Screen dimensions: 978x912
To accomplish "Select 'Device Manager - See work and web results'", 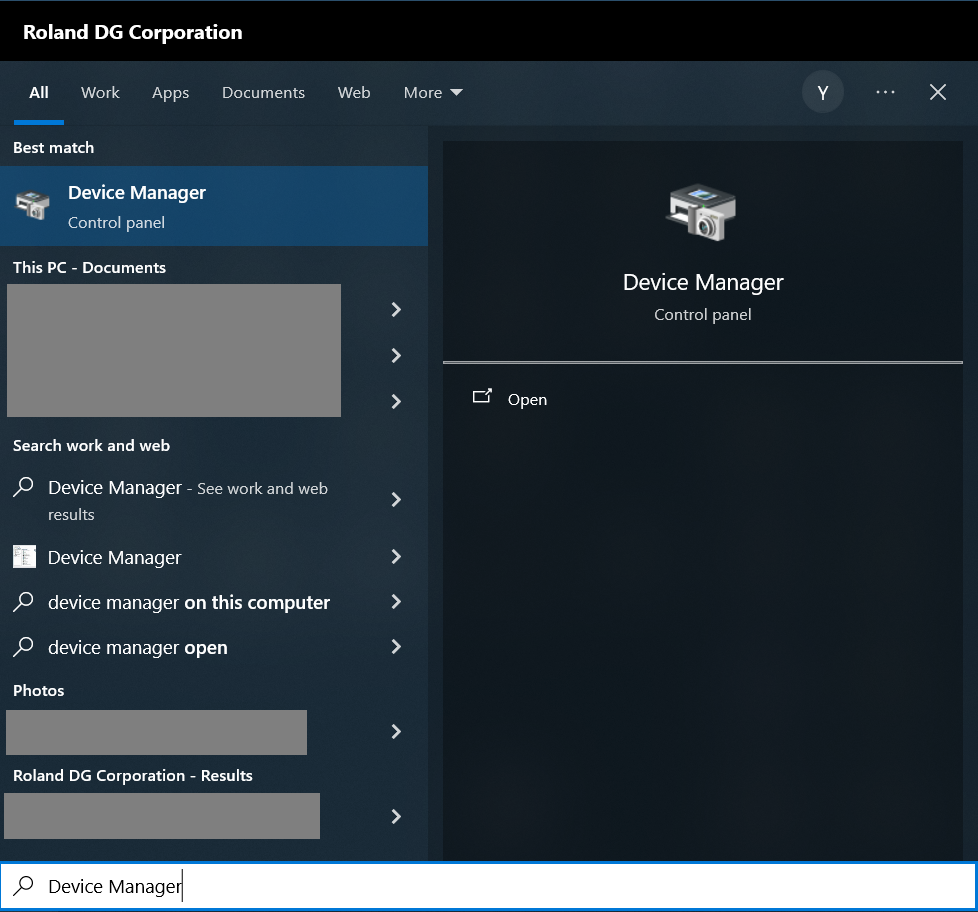I will 188,500.
